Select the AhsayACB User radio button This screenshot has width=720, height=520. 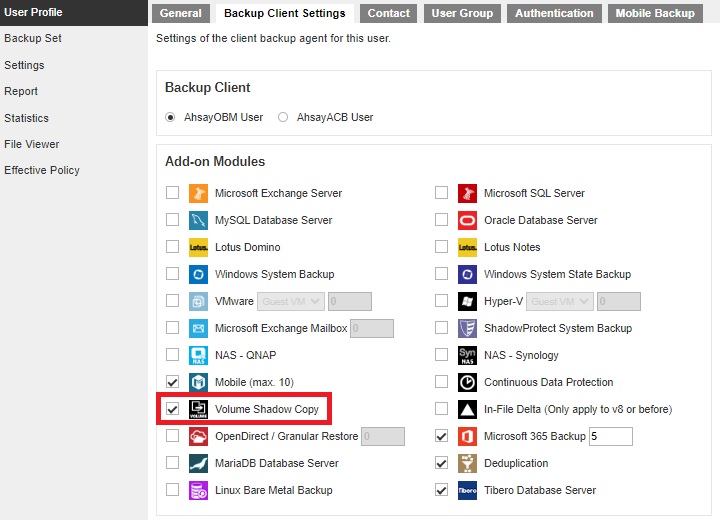click(283, 117)
